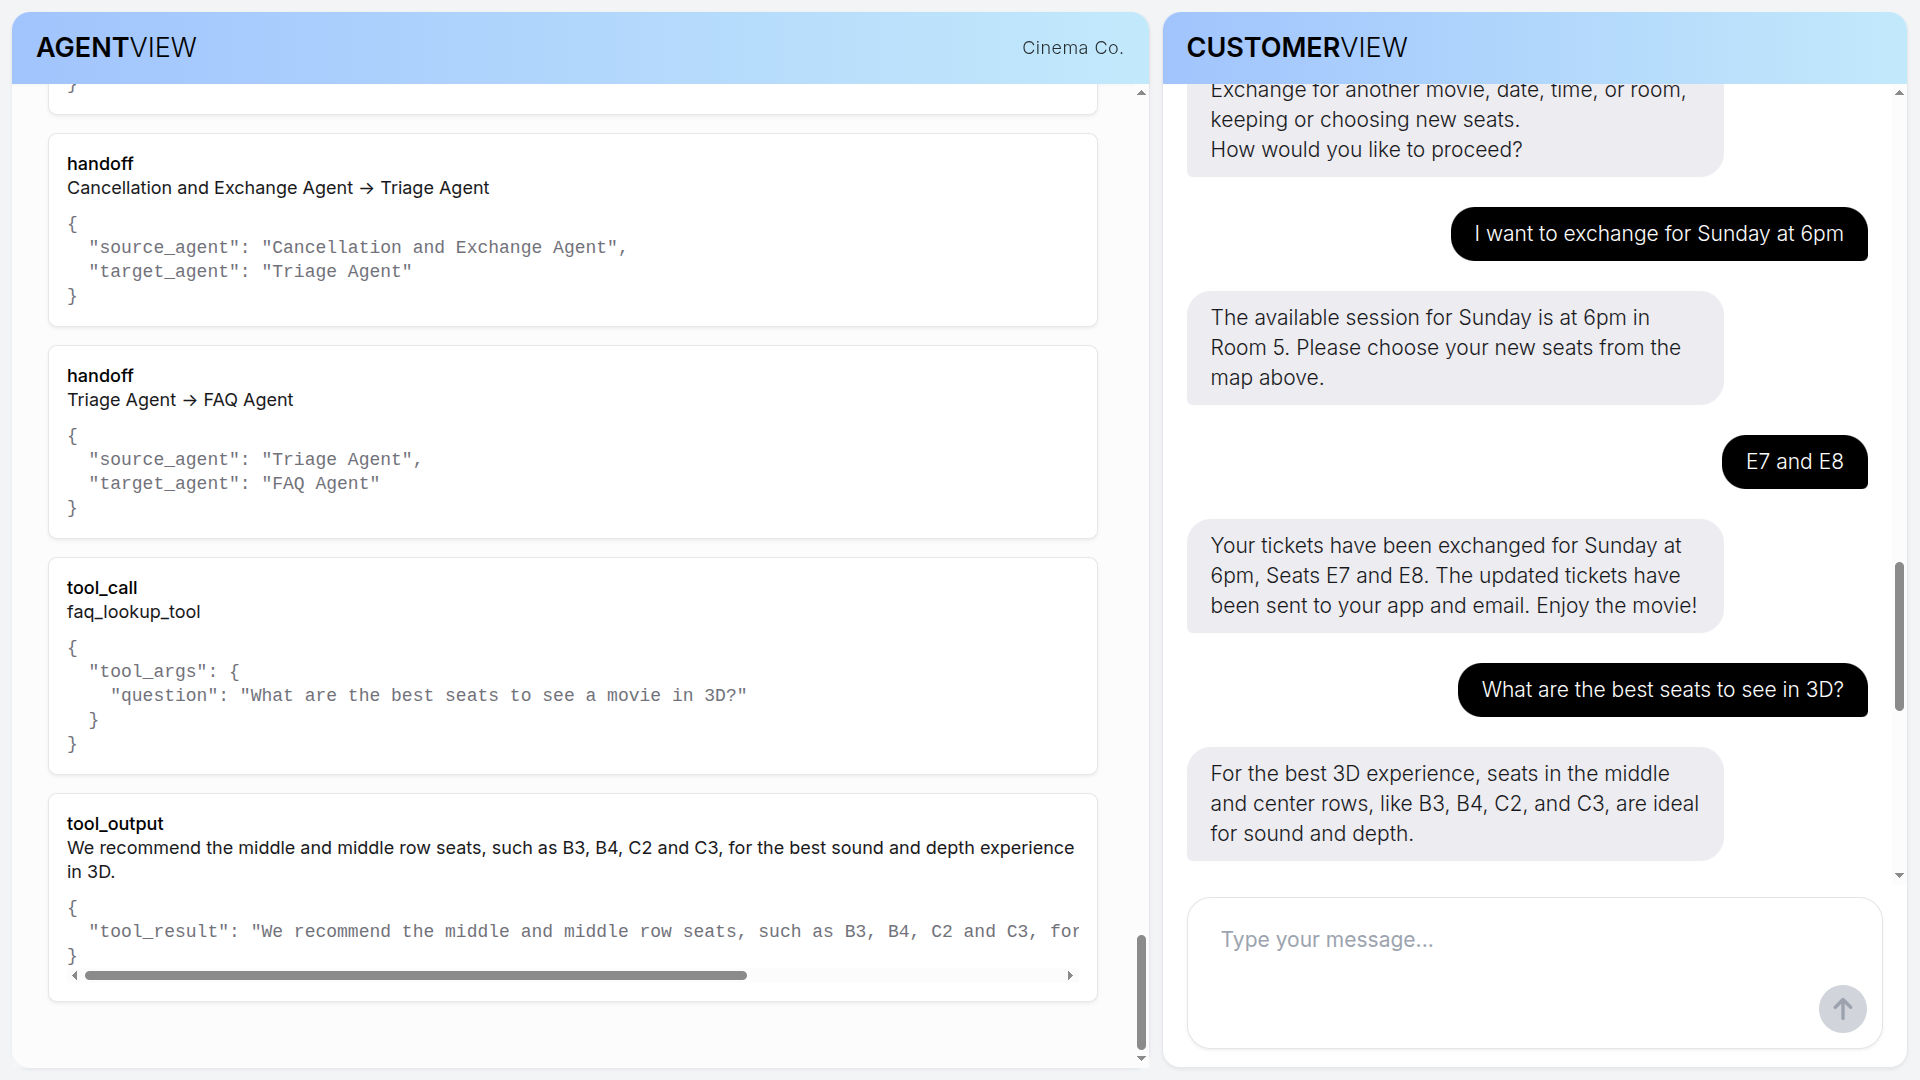Click the customer chat vertical scrollbar thumb
The height and width of the screenshot is (1080, 1920).
pyautogui.click(x=1899, y=636)
